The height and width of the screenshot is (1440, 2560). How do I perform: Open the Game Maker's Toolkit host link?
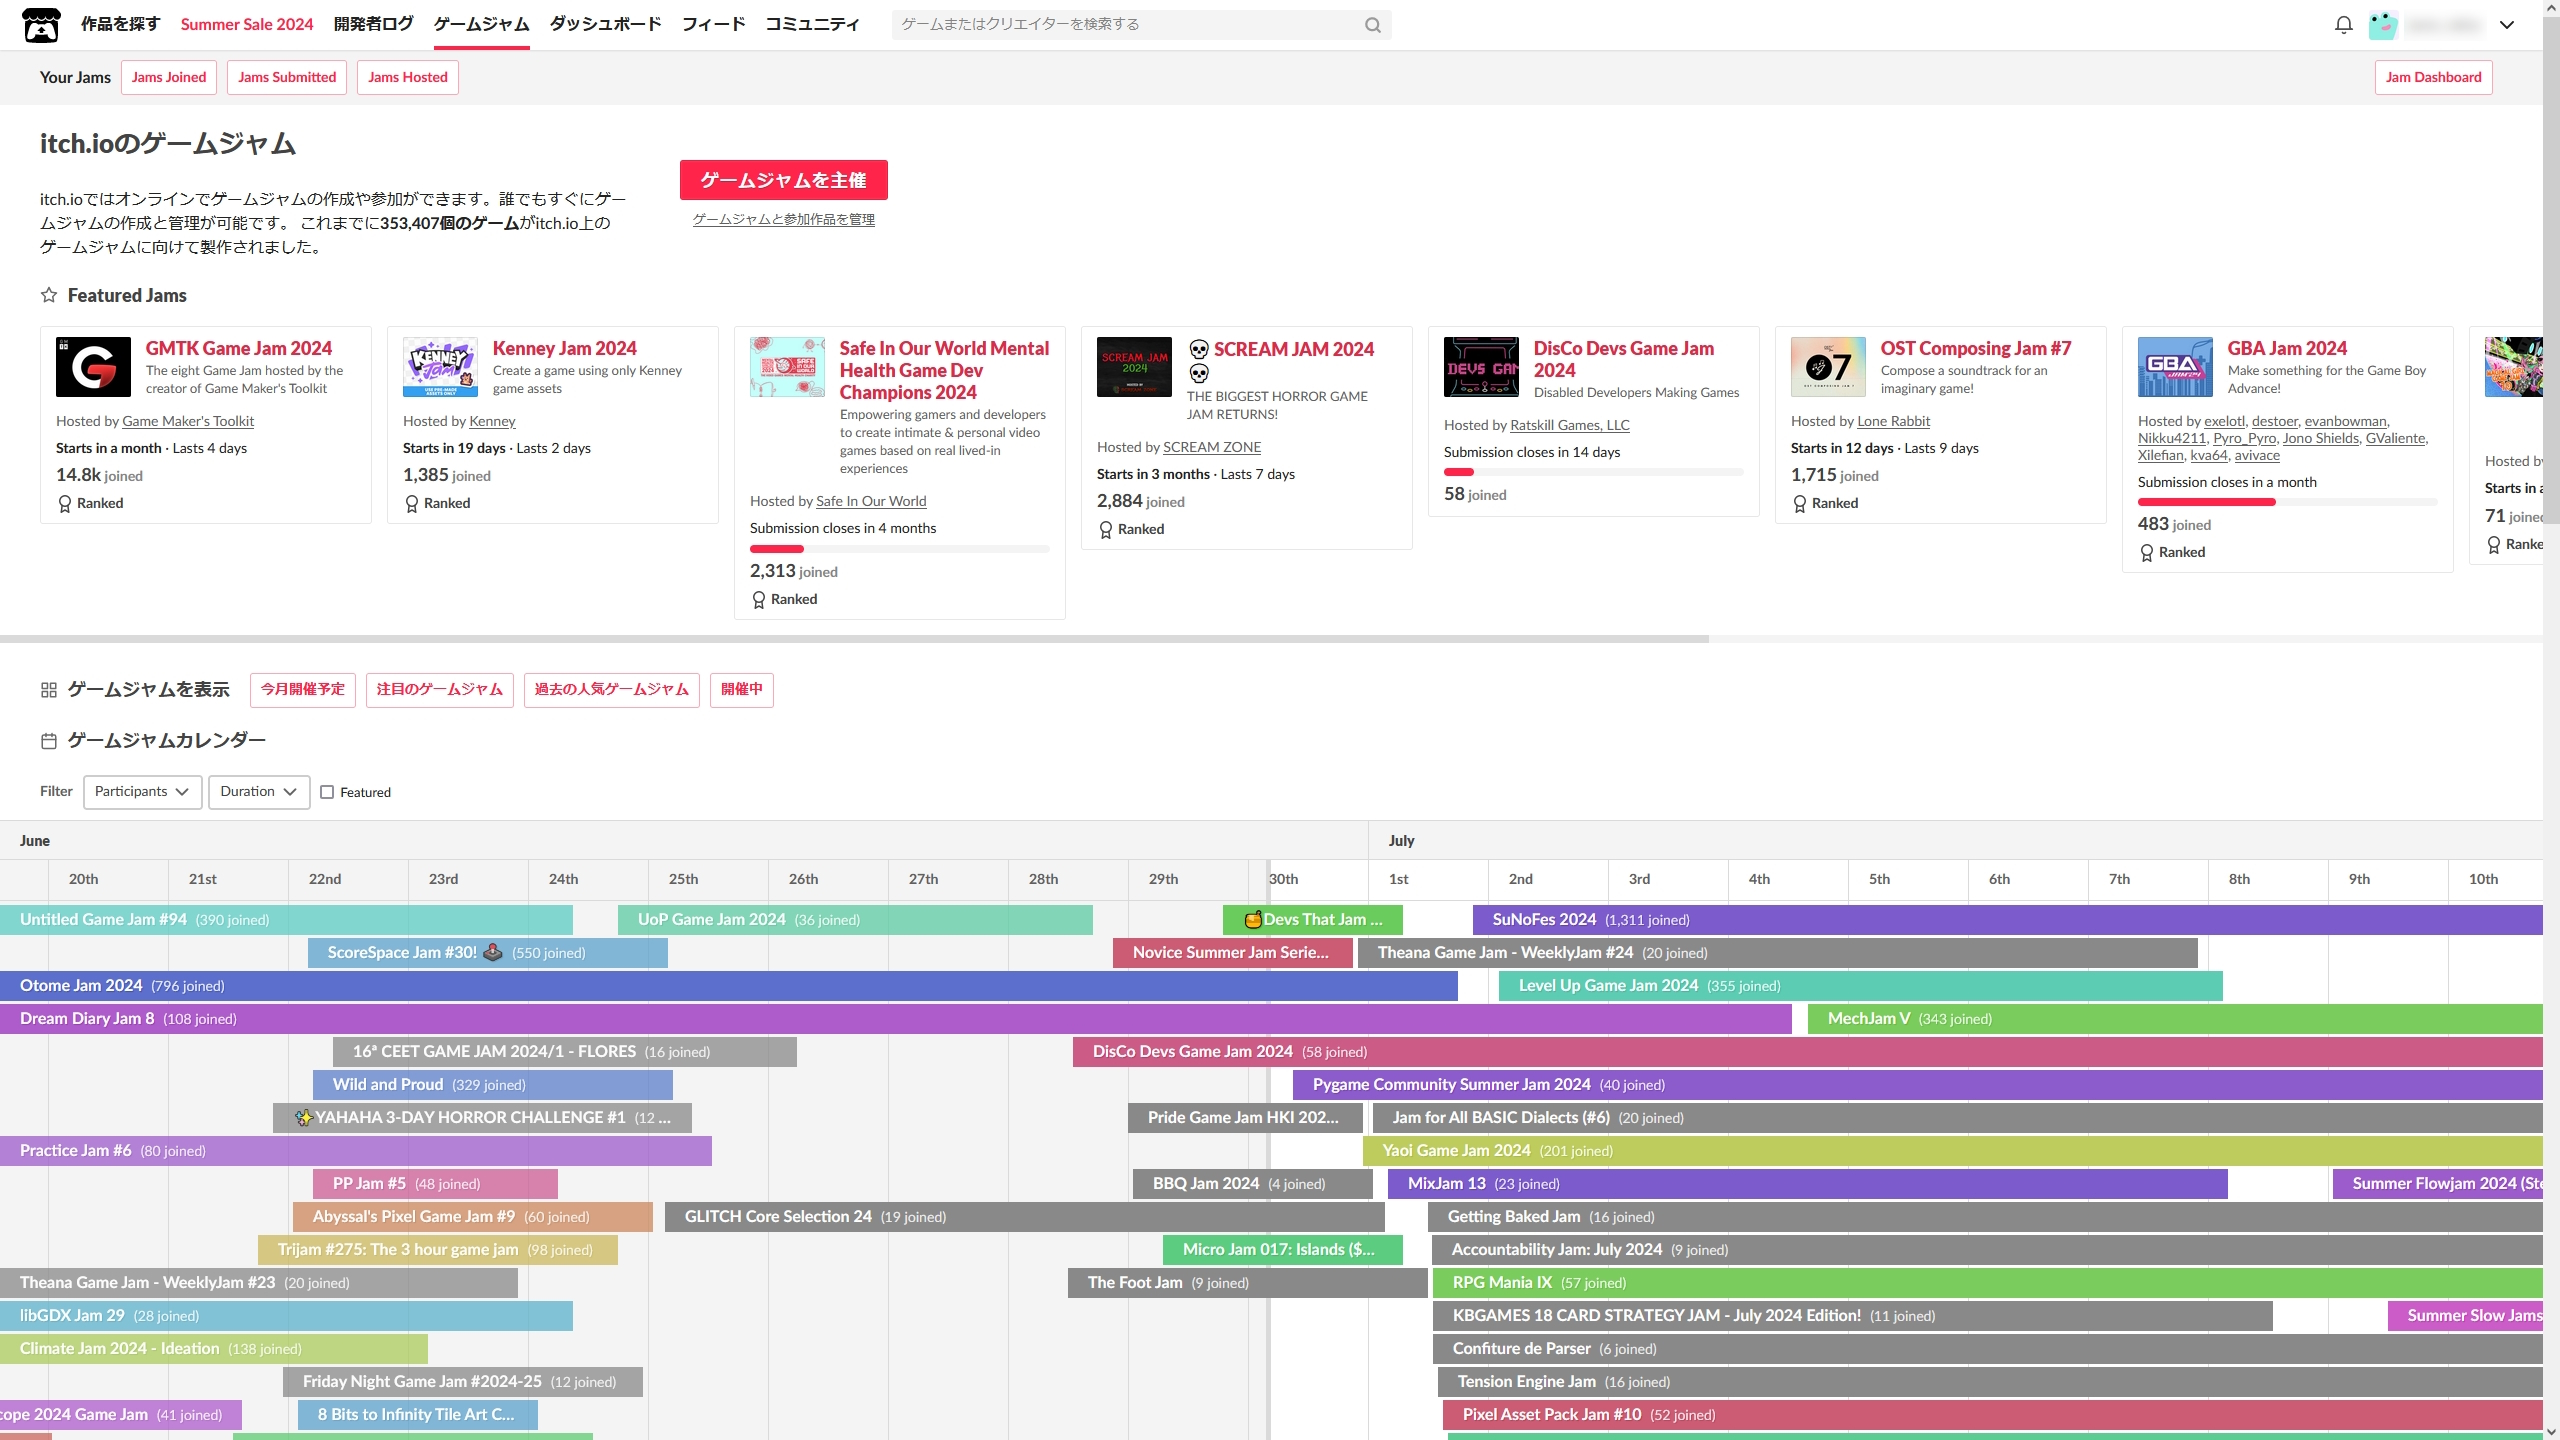tap(188, 421)
